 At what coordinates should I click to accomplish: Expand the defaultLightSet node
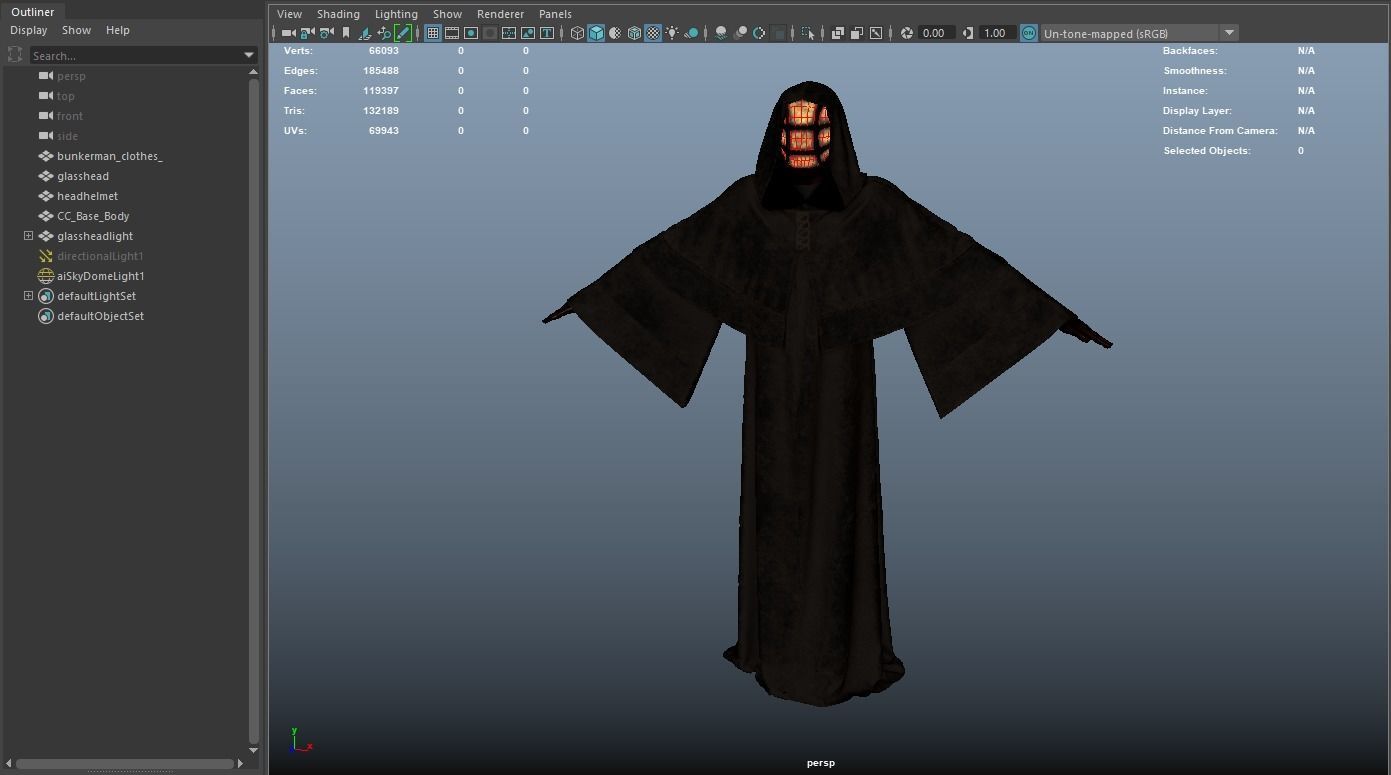[x=28, y=296]
